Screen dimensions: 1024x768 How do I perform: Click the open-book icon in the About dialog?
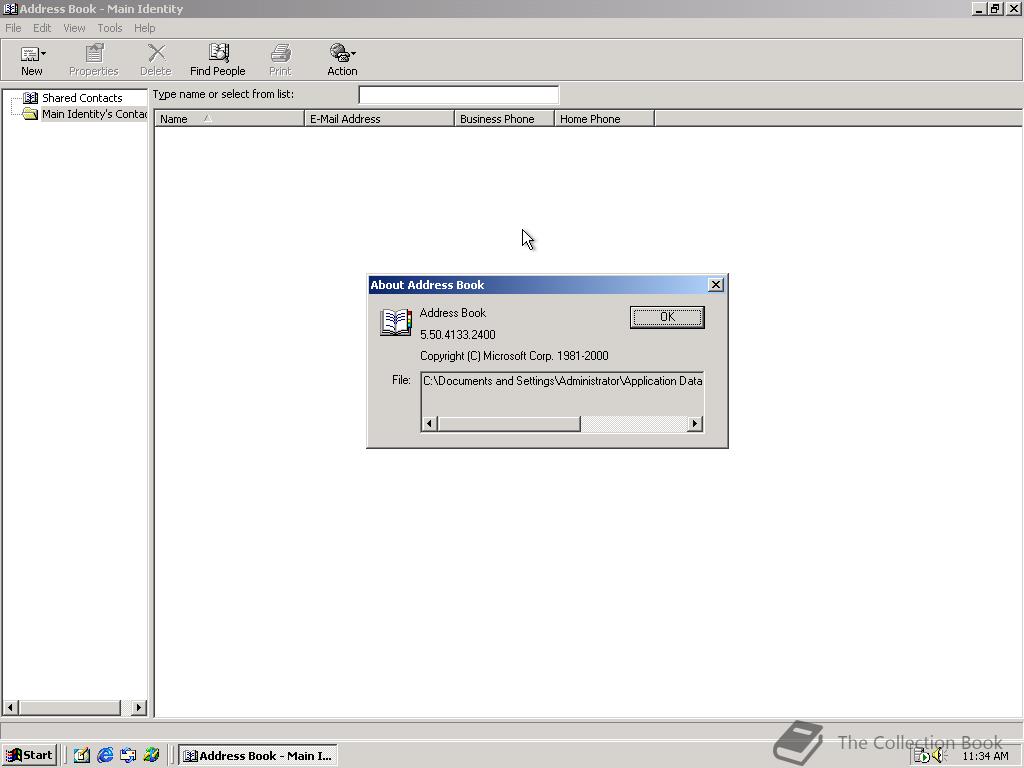click(x=396, y=323)
